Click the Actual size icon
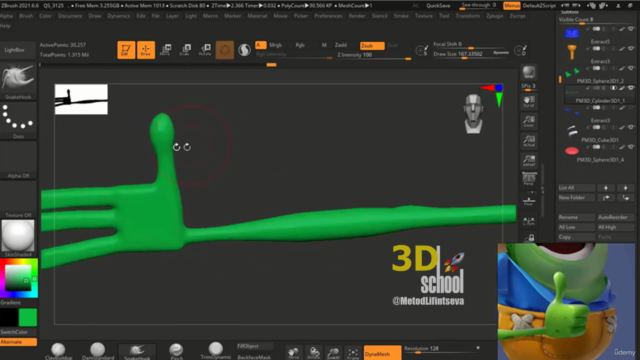The width and height of the screenshot is (640, 360). [529, 141]
